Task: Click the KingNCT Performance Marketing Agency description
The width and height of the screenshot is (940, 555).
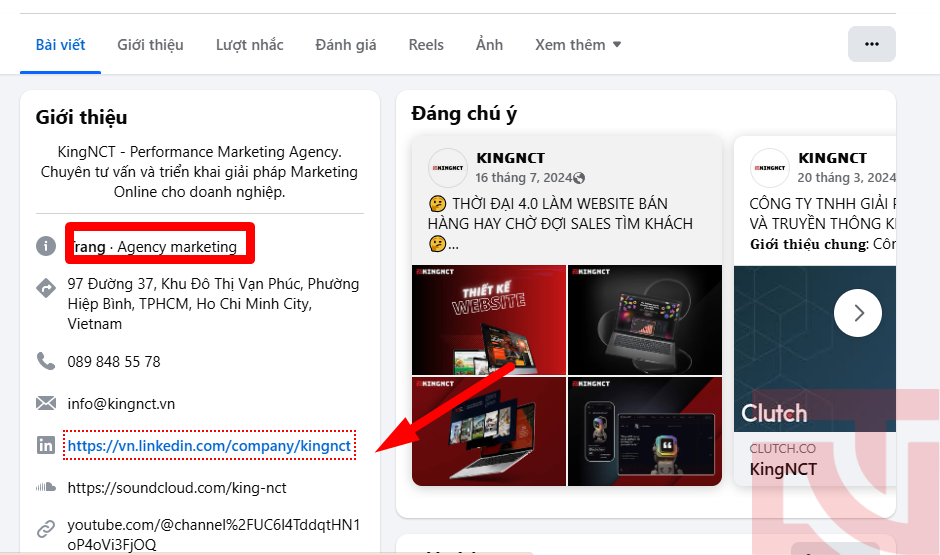Action: [x=199, y=172]
